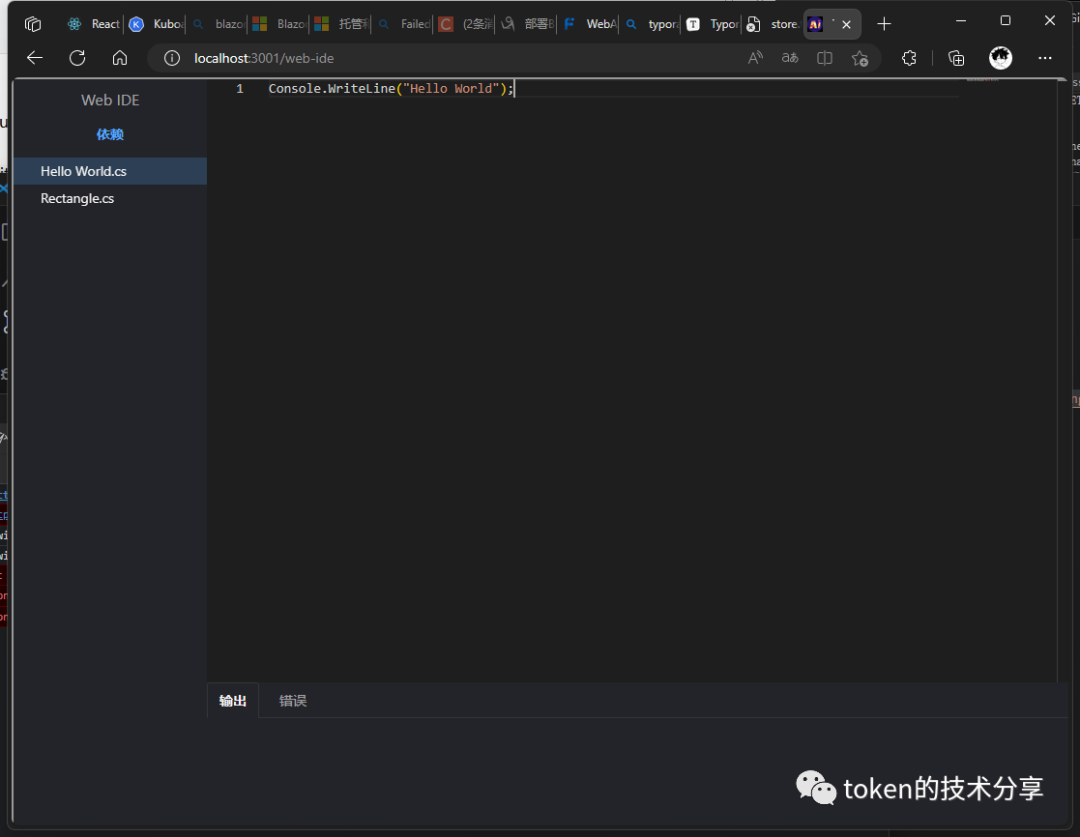Open the Hello World.cs file
The image size is (1080, 837).
coord(84,171)
